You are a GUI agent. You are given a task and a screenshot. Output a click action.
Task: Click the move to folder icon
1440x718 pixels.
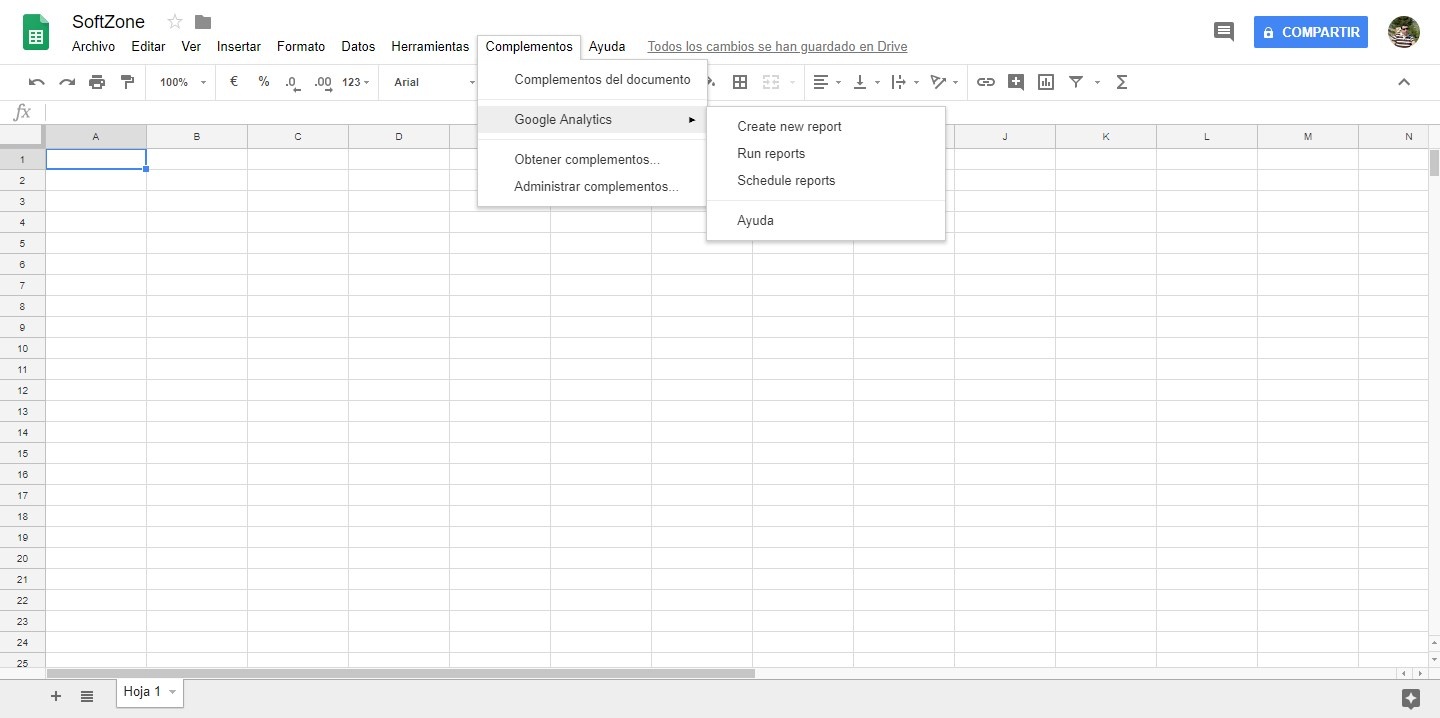pyautogui.click(x=203, y=21)
